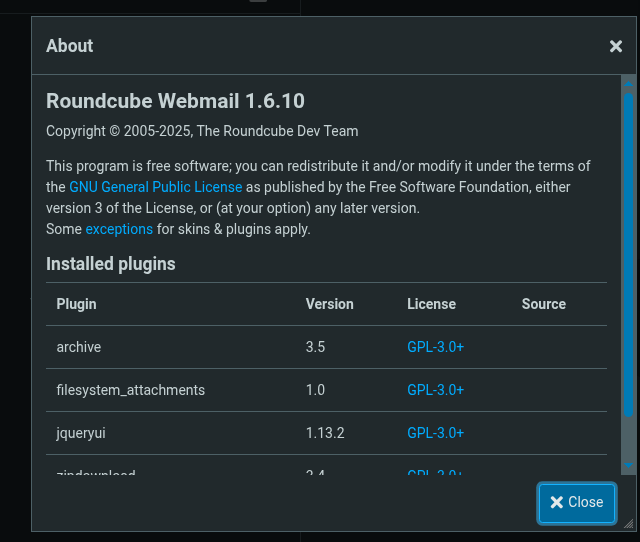The image size is (640, 542).
Task: Select the archive plugin name
Action: [79, 347]
